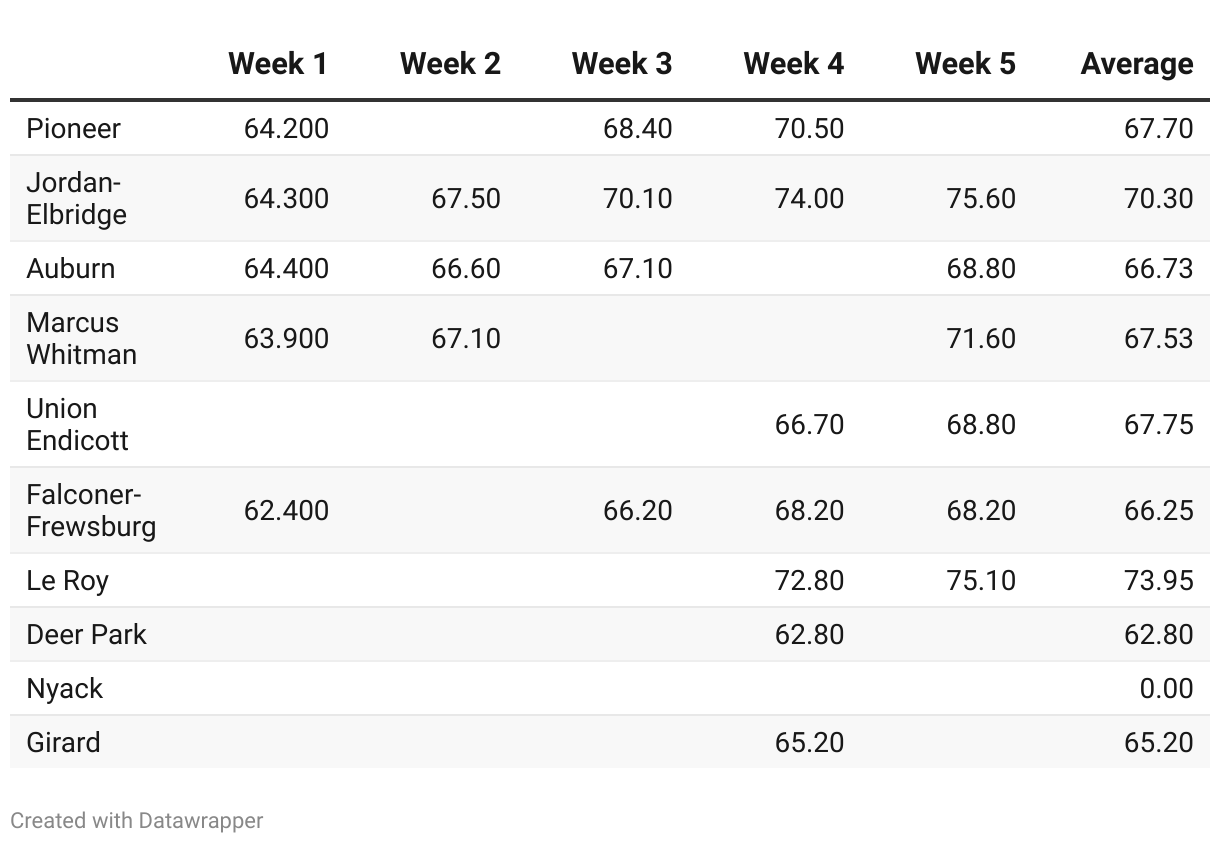This screenshot has width=1220, height=844.
Task: Select Nyack's 0.00 average value
Action: click(x=1166, y=689)
